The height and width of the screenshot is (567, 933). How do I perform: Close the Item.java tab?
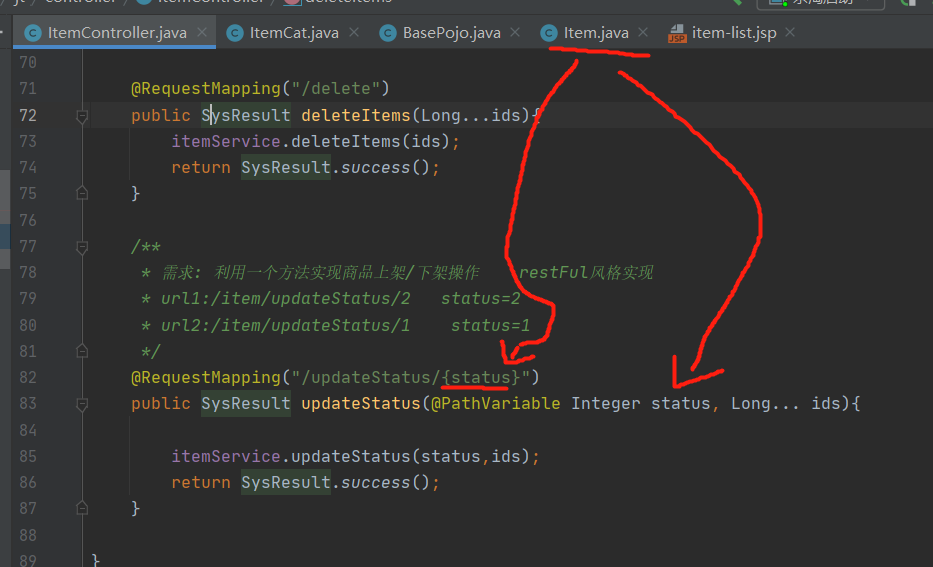click(643, 32)
